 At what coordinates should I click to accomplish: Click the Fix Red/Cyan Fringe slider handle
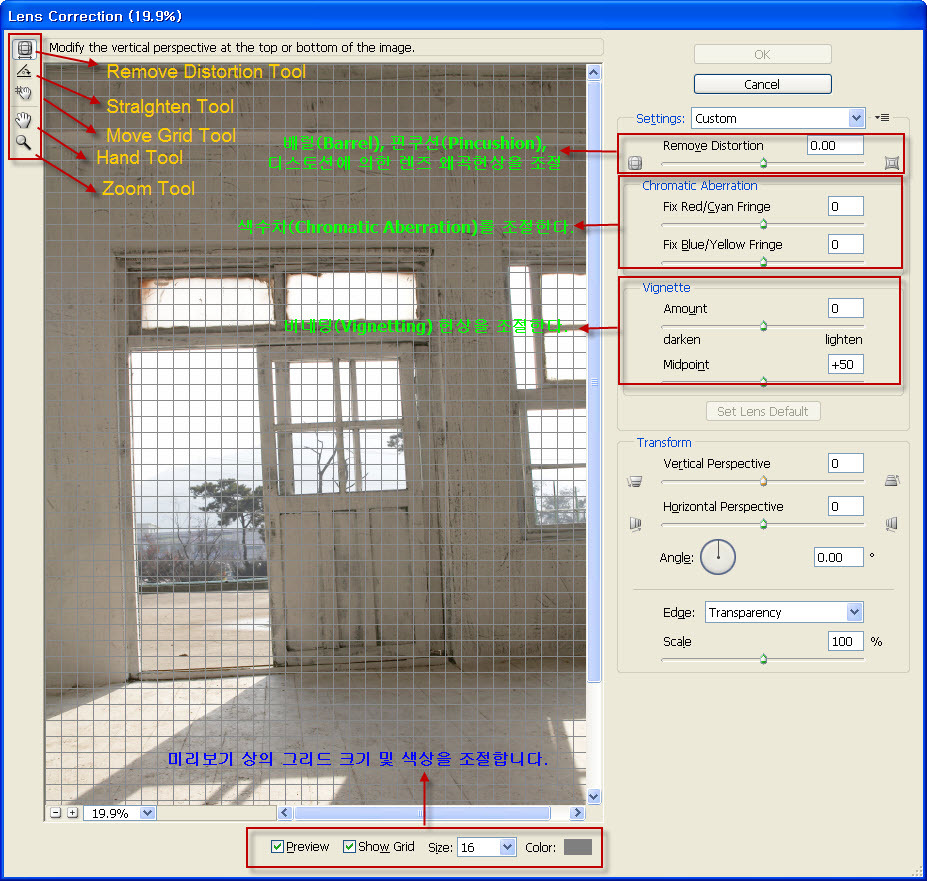pyautogui.click(x=763, y=224)
